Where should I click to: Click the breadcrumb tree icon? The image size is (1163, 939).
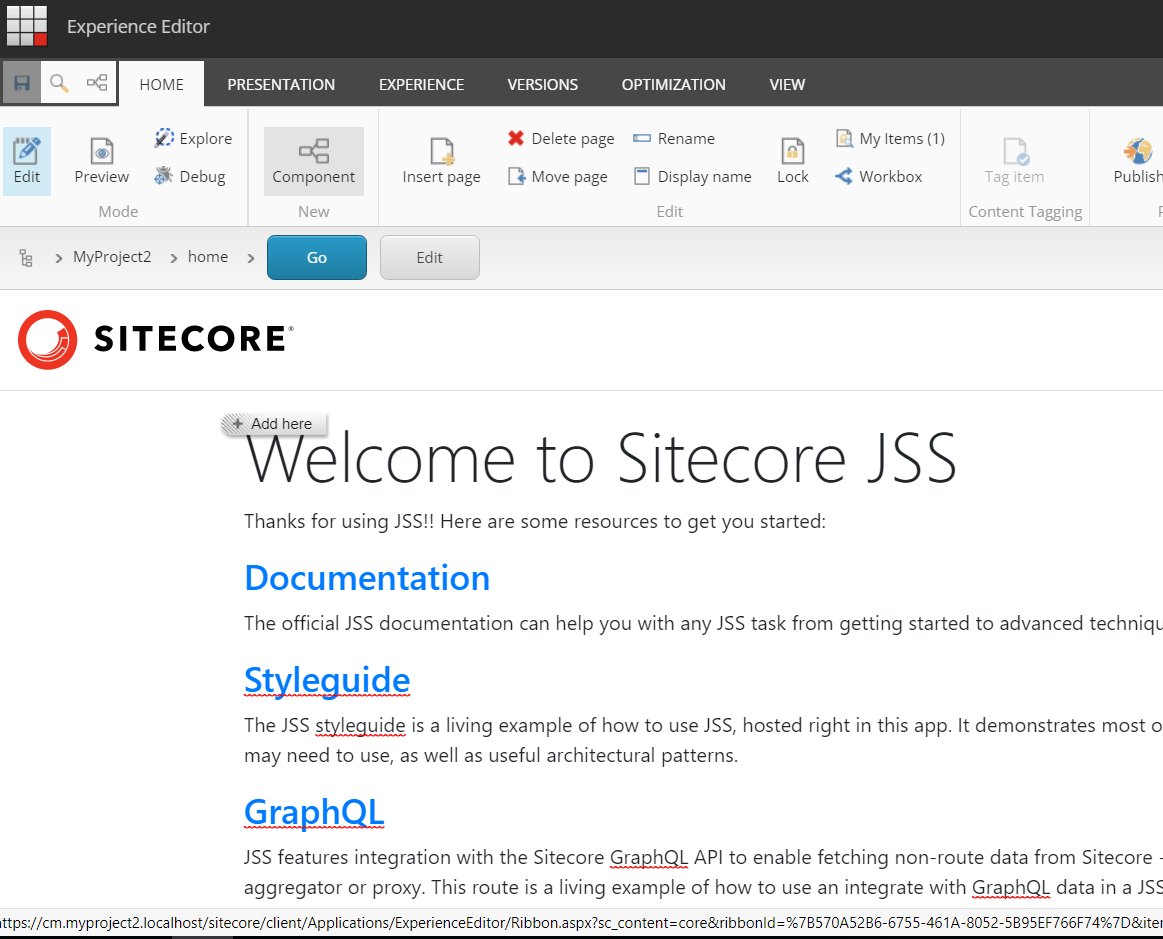click(x=26, y=257)
